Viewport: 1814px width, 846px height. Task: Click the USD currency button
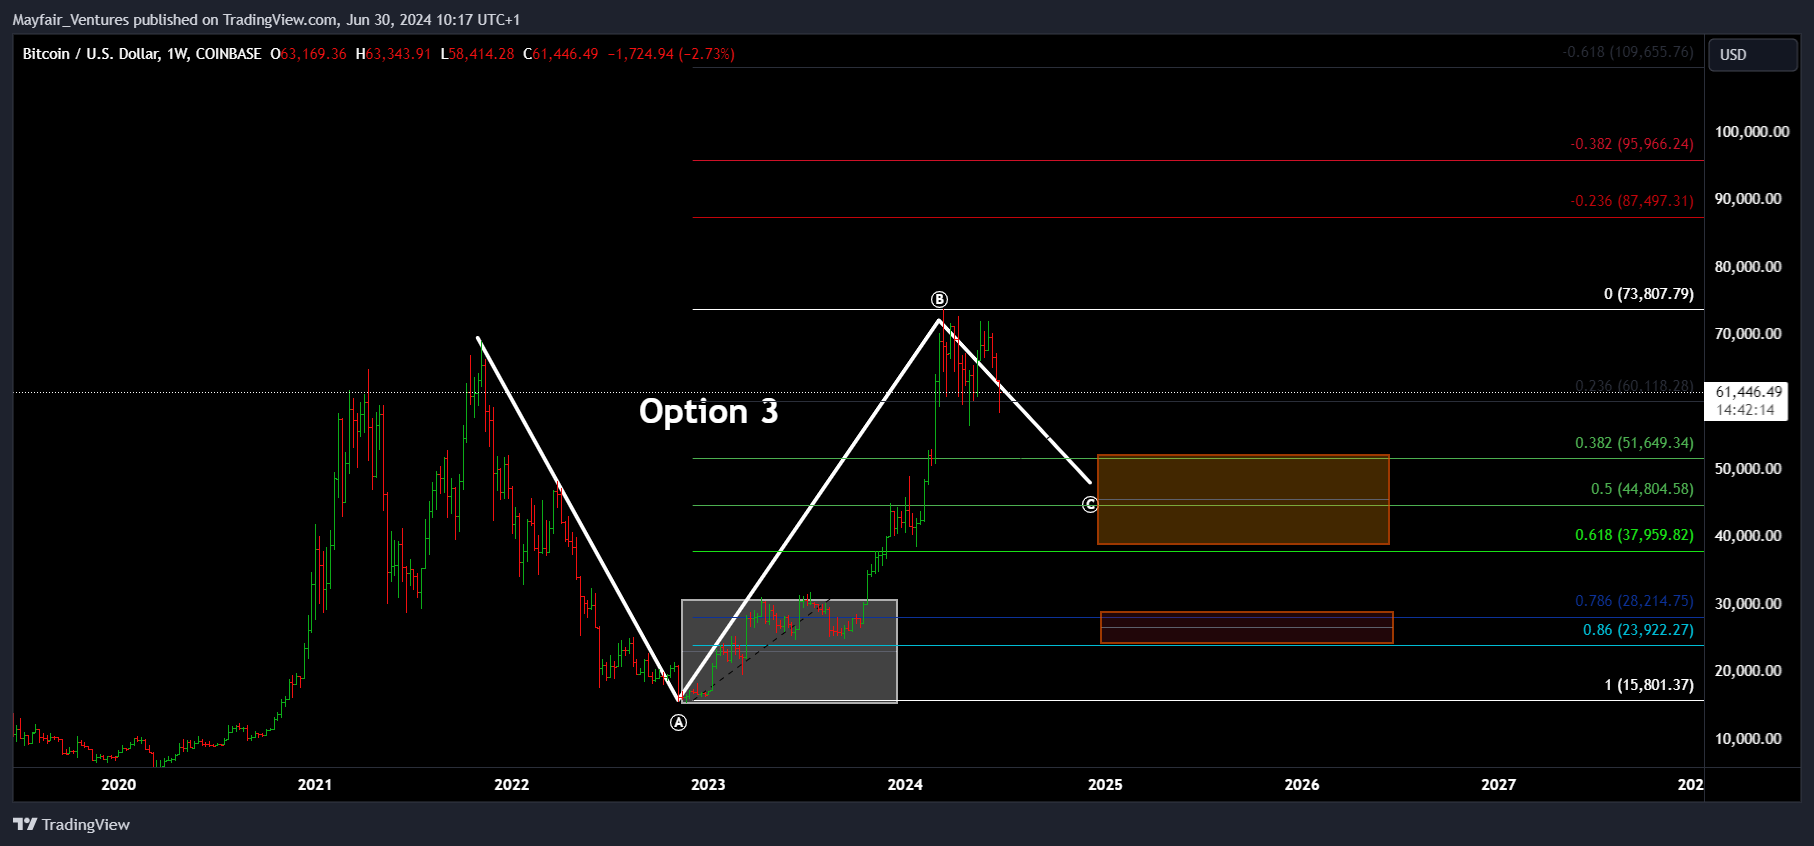tap(1753, 55)
